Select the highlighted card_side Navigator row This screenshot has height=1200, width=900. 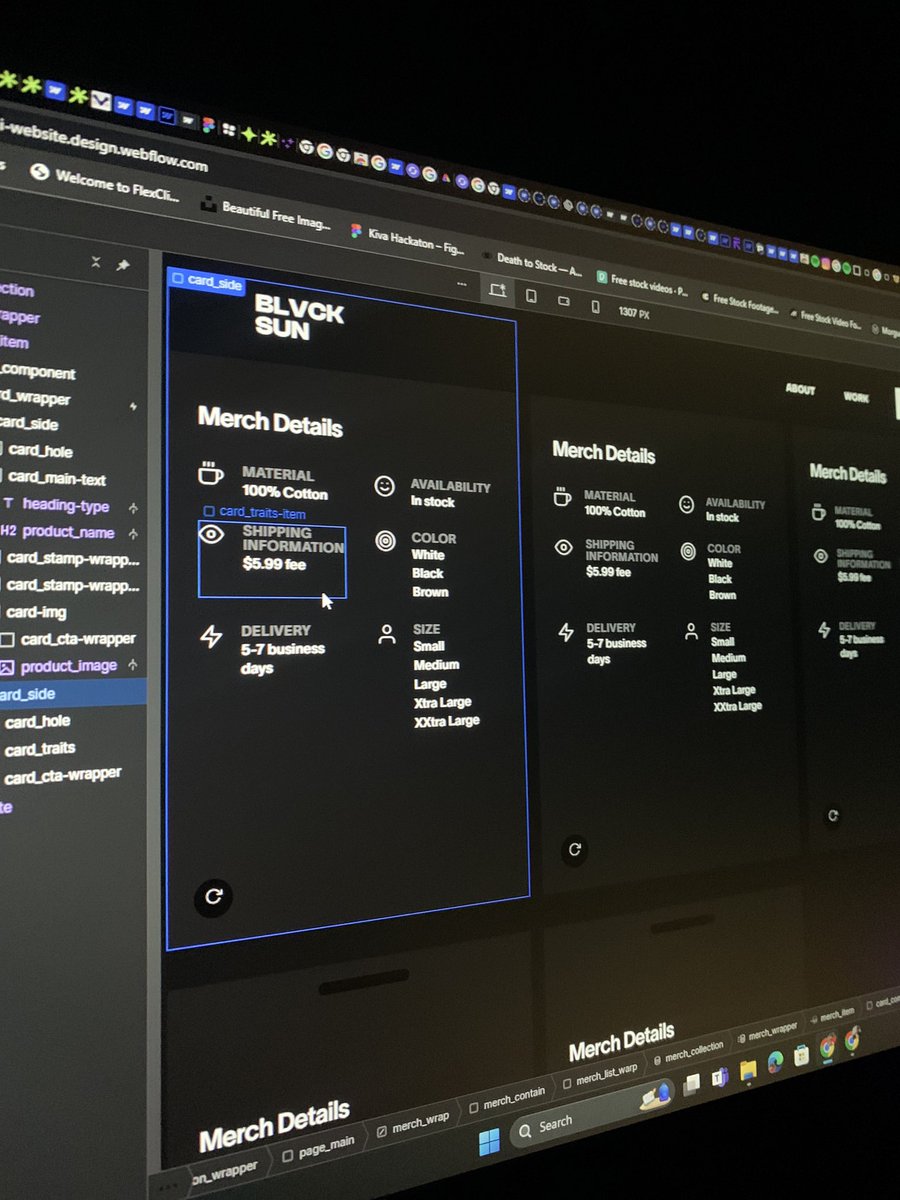[73, 694]
